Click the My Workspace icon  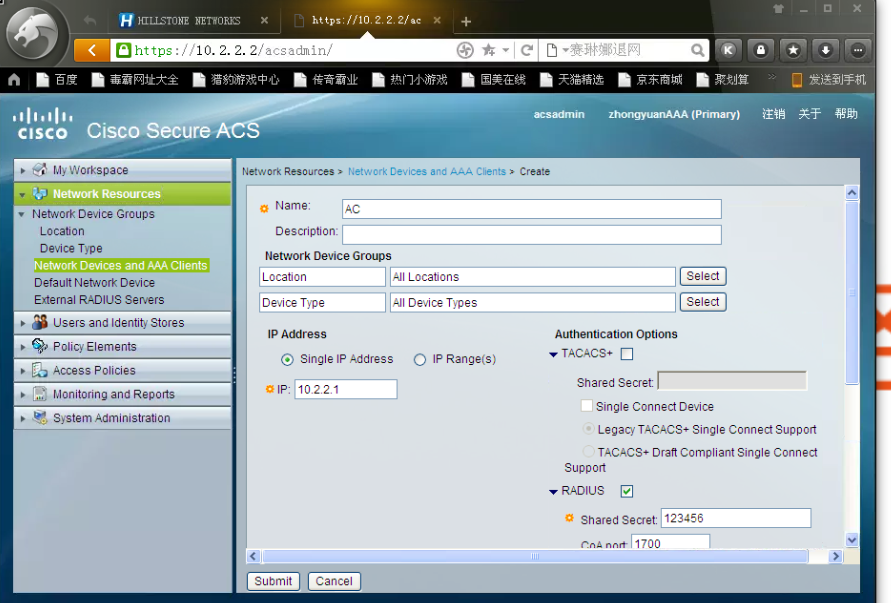(40, 169)
